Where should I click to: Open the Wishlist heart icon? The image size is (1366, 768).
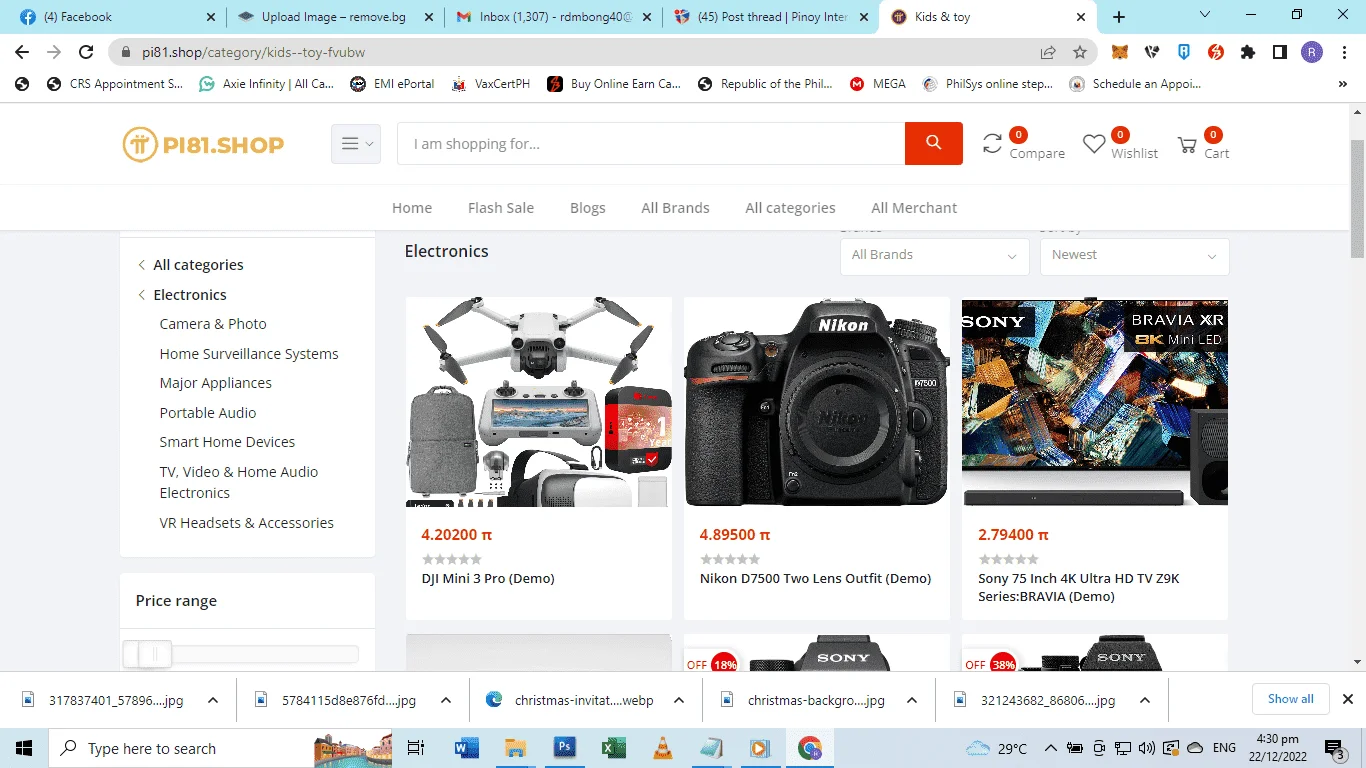[1094, 144]
